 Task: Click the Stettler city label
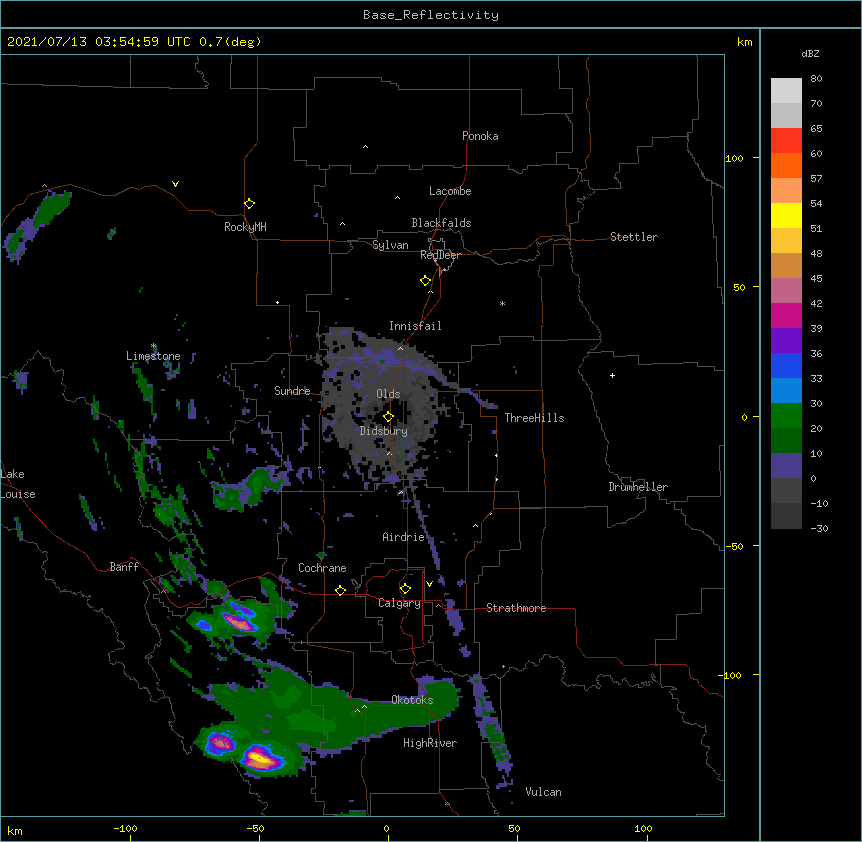pyautogui.click(x=634, y=237)
